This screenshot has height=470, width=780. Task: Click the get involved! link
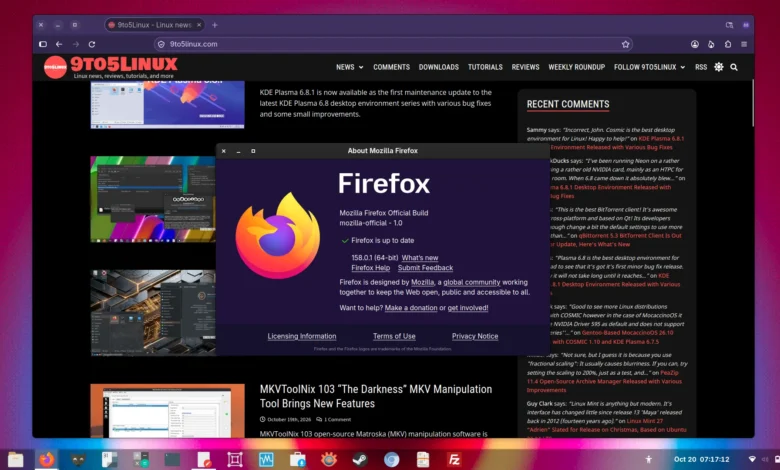click(x=468, y=308)
